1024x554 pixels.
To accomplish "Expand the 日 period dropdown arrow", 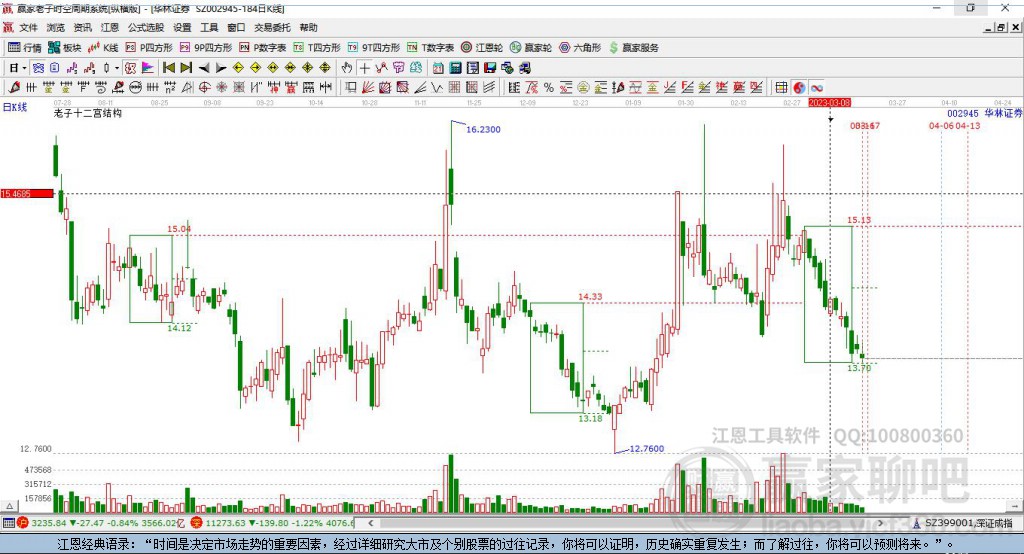I will 24,68.
